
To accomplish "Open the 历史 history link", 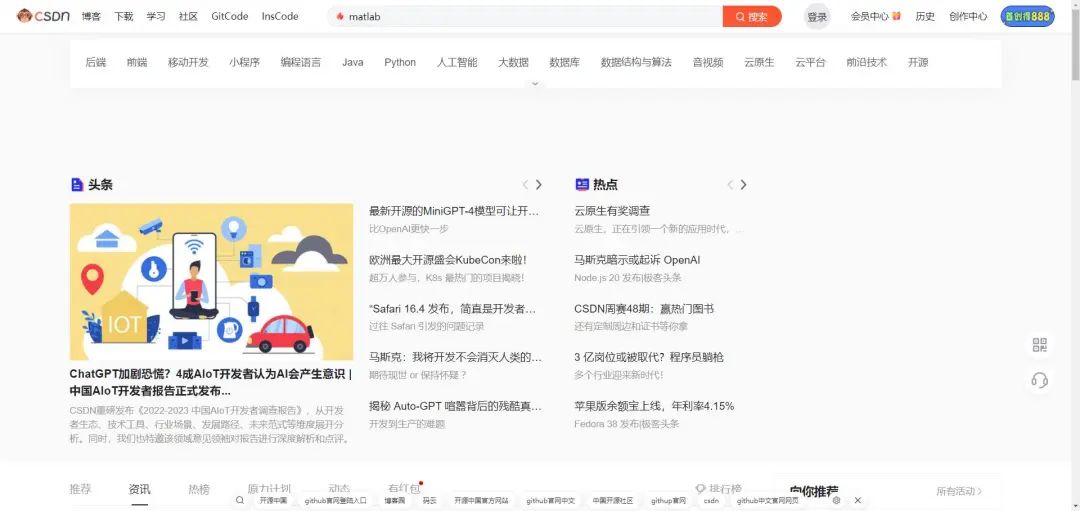I will (925, 17).
